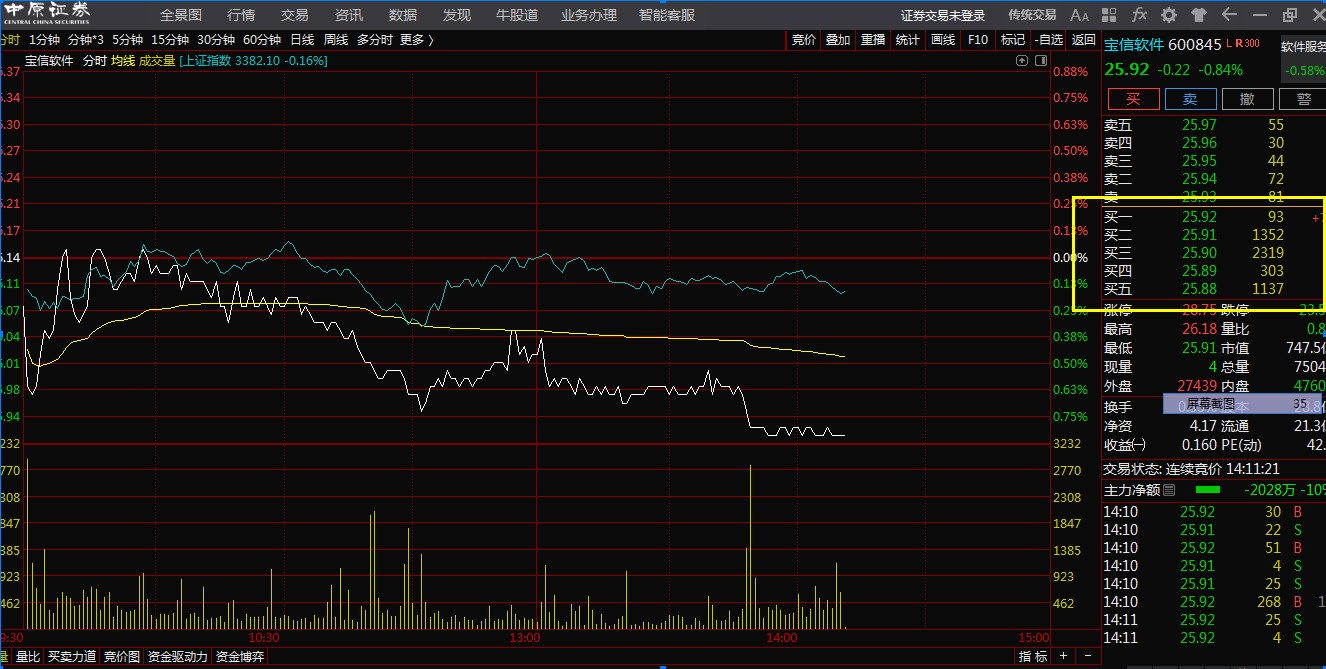Click the 警 alert button

point(1304,99)
